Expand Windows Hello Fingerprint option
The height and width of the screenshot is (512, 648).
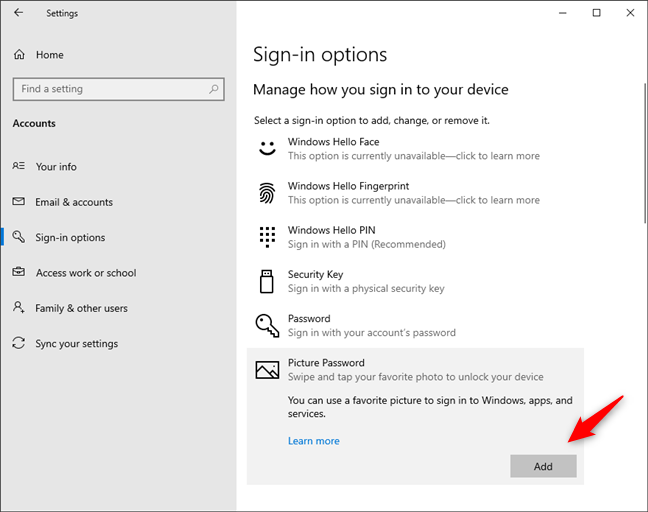coord(415,193)
